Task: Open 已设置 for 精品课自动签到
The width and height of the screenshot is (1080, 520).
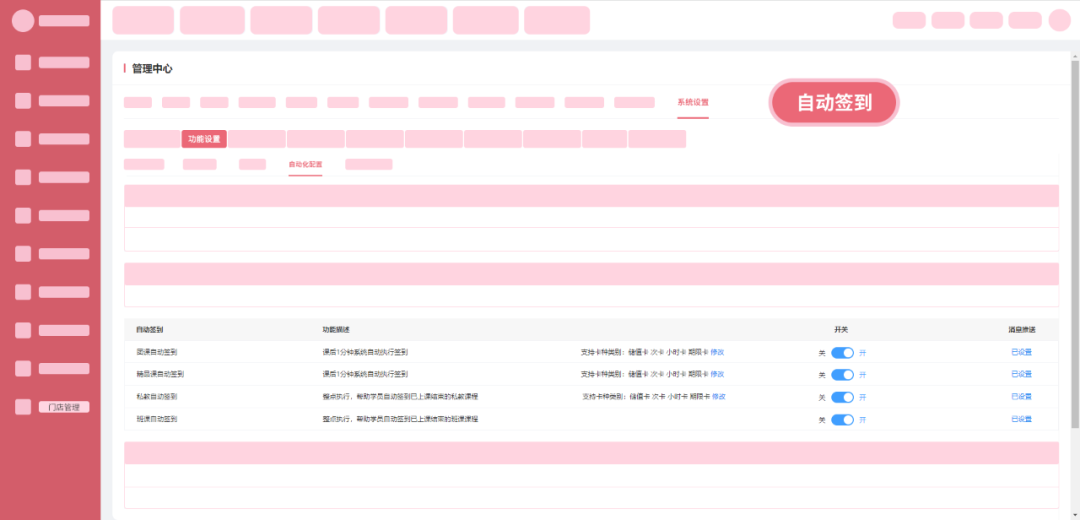Action: tap(1021, 374)
